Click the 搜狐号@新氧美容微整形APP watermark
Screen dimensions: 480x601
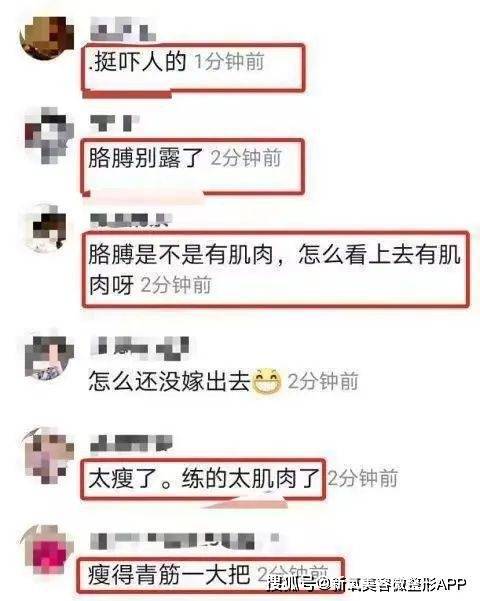[x=367, y=584]
